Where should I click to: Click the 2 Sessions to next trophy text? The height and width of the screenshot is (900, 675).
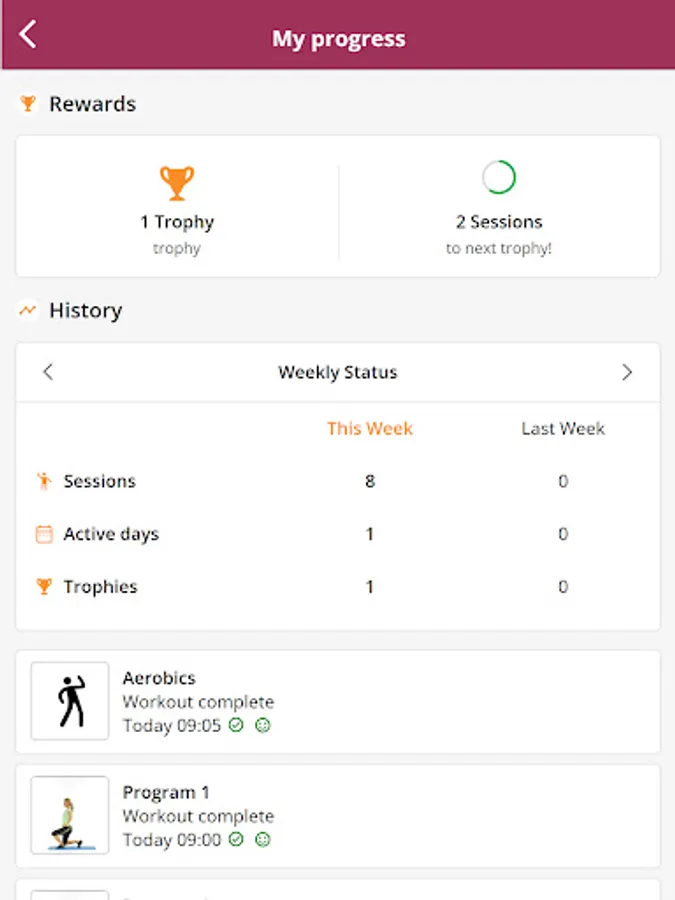498,222
